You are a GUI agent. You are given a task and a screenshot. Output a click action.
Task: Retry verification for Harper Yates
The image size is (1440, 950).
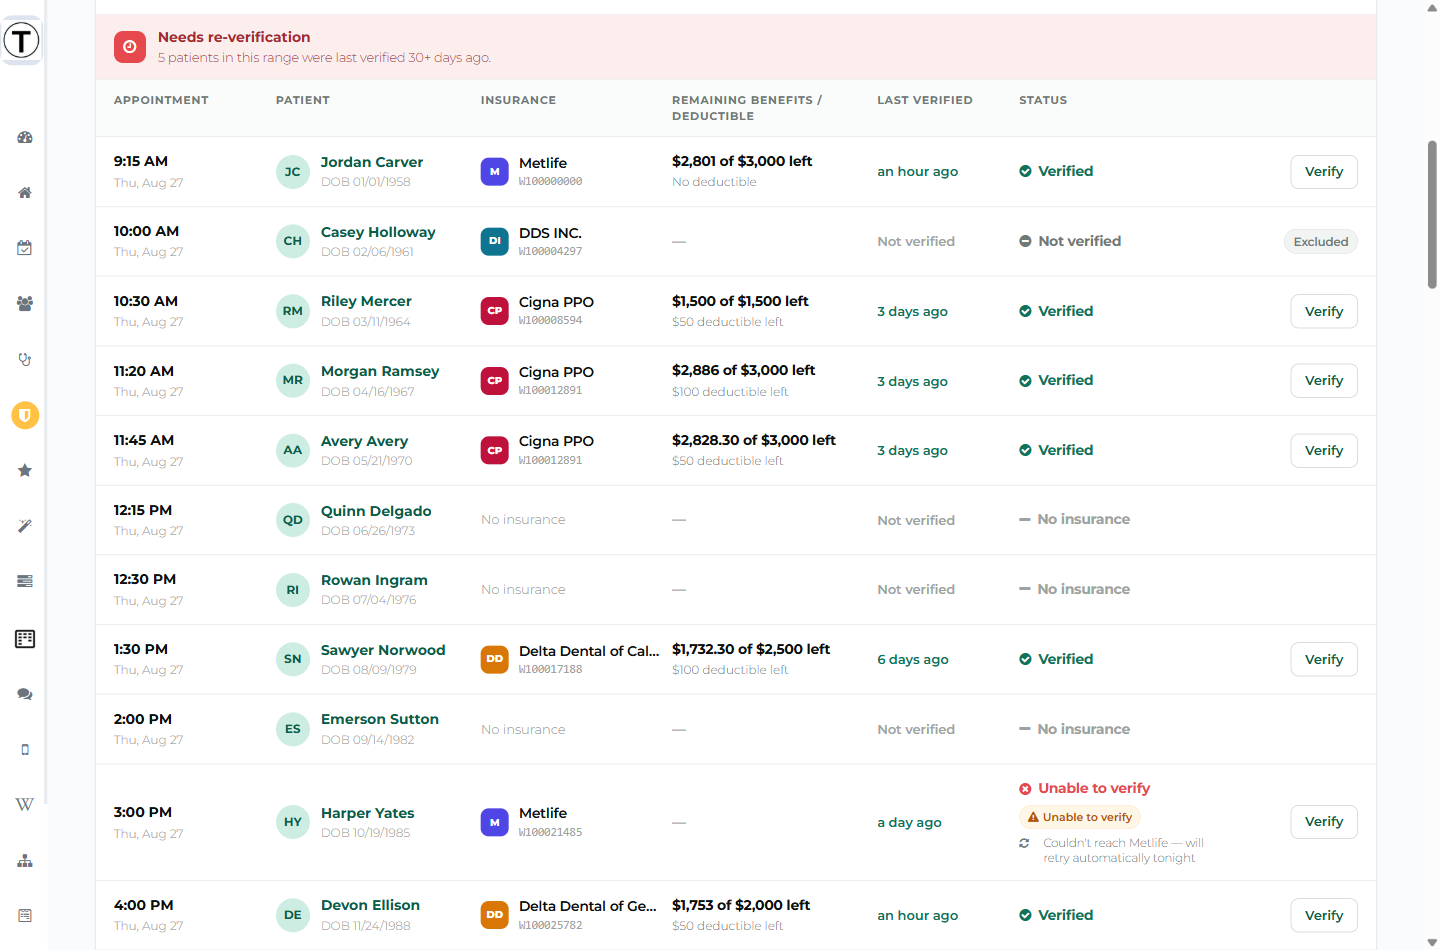click(1324, 822)
